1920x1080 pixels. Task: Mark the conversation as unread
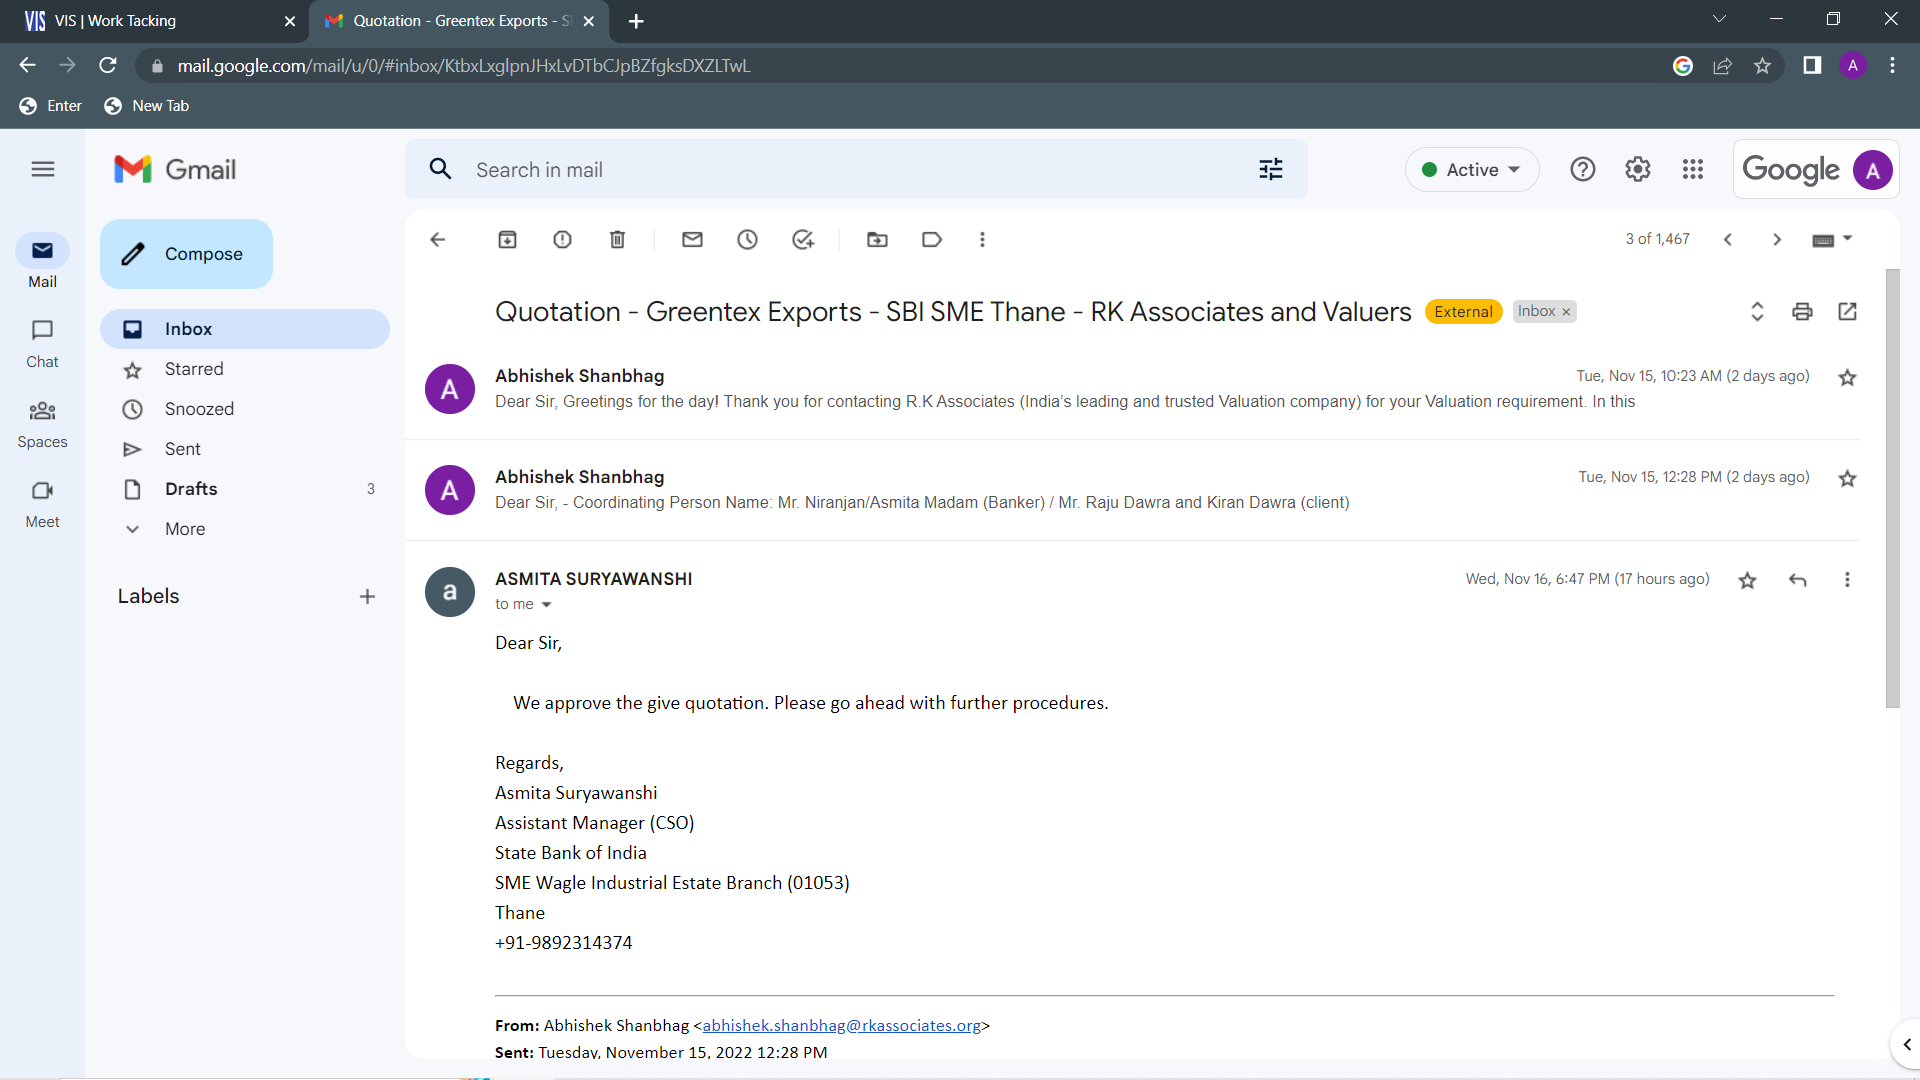coord(692,240)
